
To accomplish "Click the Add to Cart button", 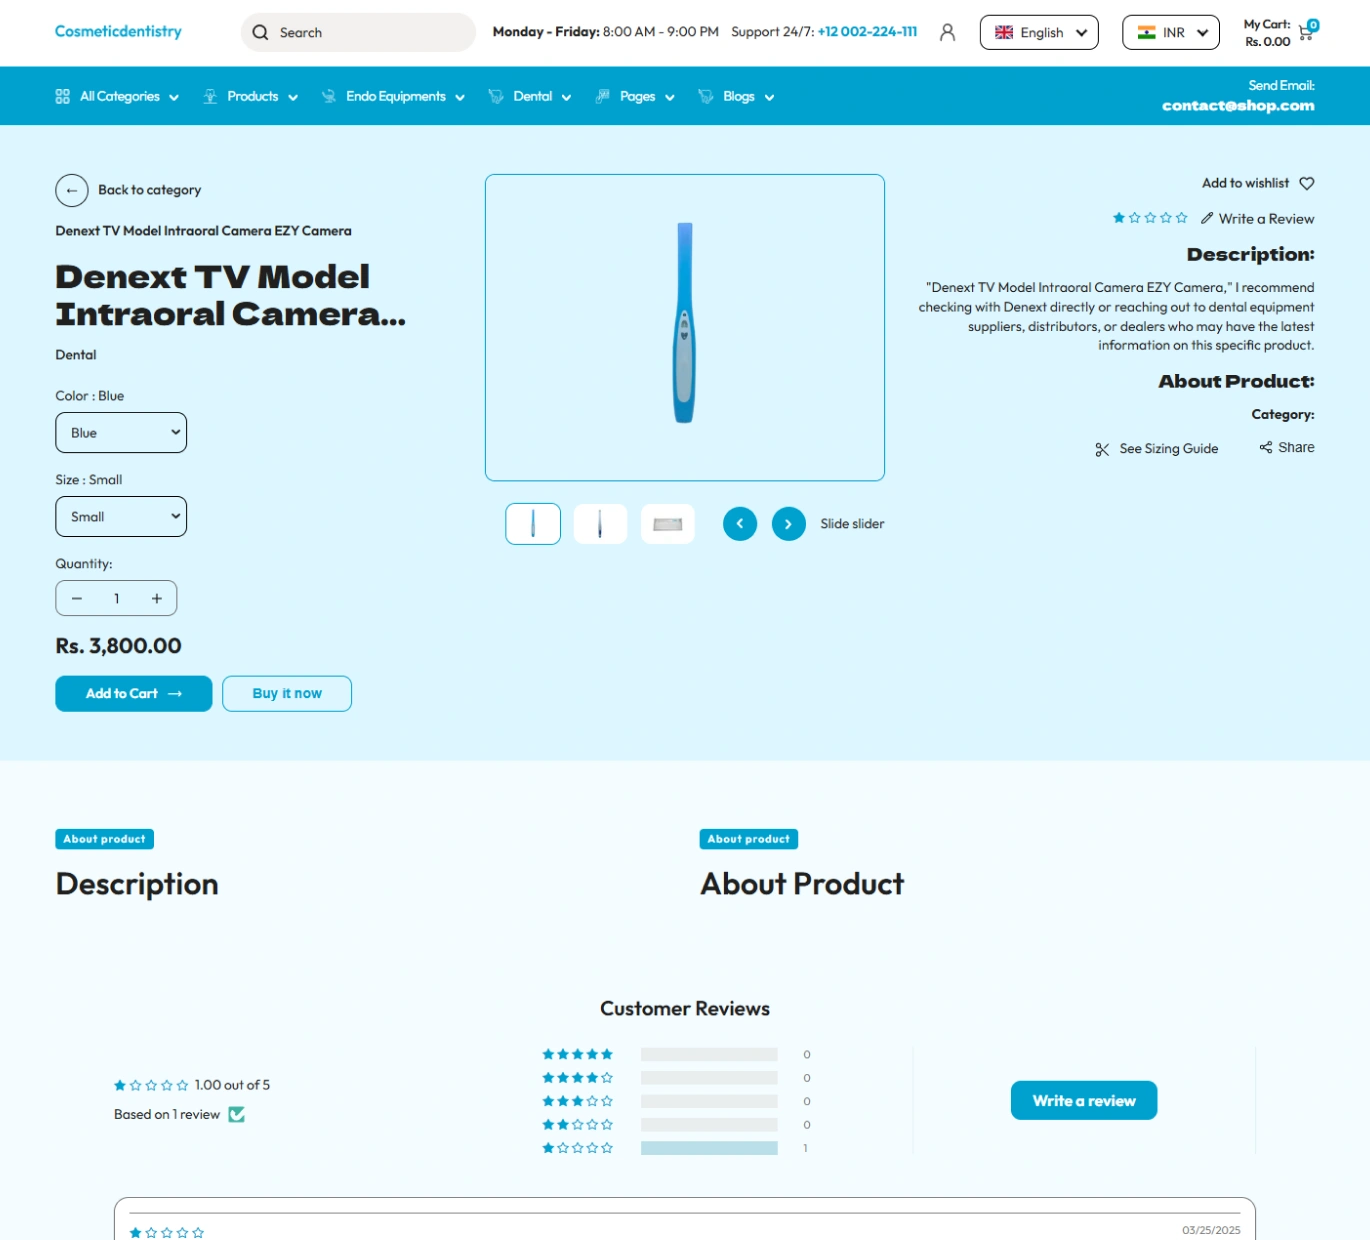I will [x=134, y=693].
